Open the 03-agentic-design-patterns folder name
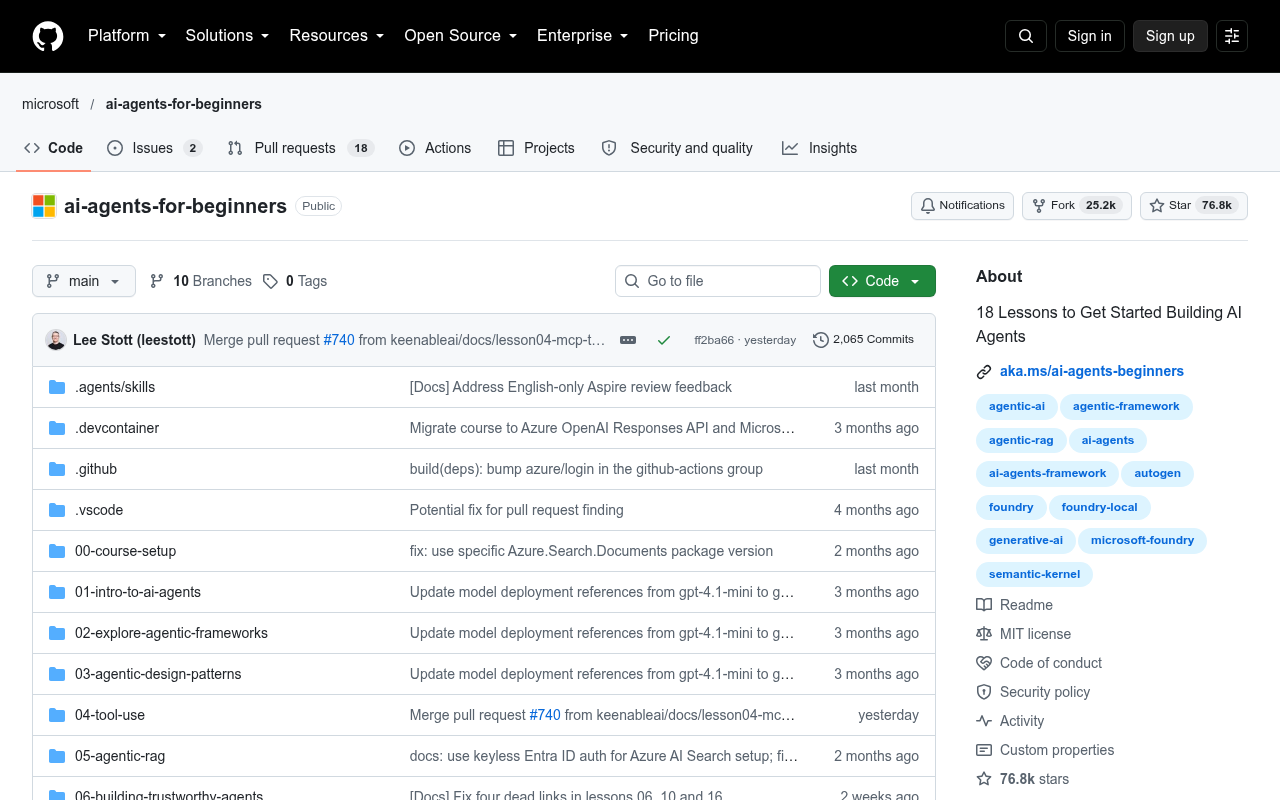 click(x=158, y=674)
